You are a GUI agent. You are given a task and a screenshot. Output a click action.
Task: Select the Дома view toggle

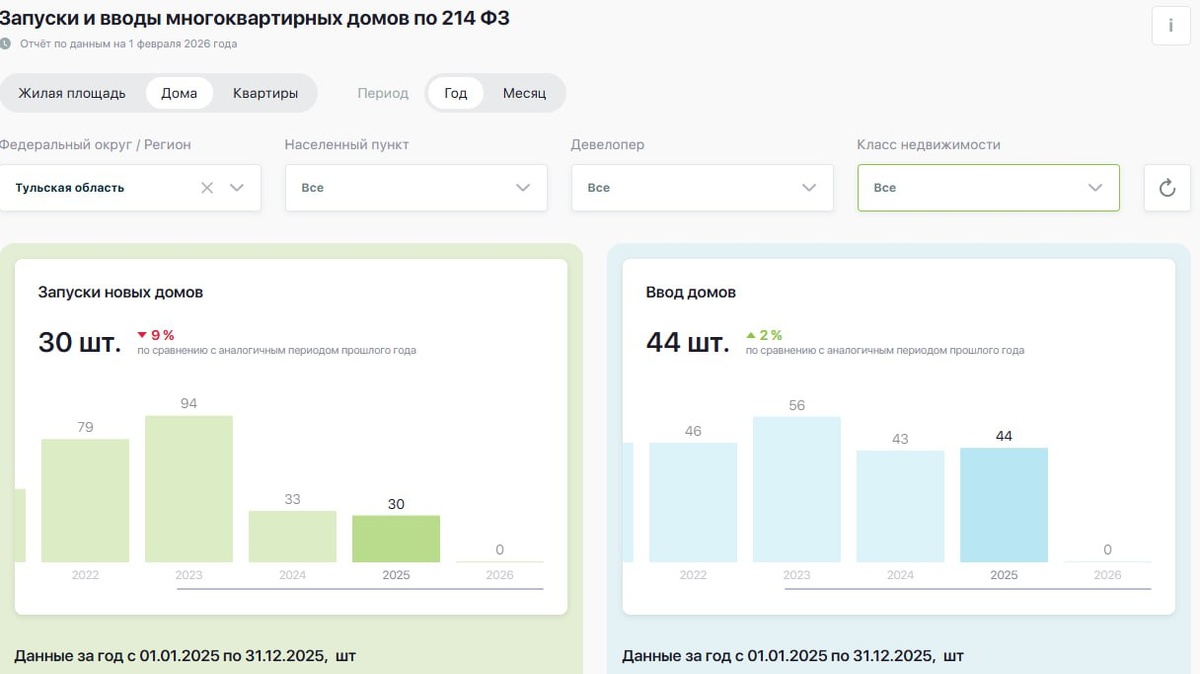pos(179,93)
